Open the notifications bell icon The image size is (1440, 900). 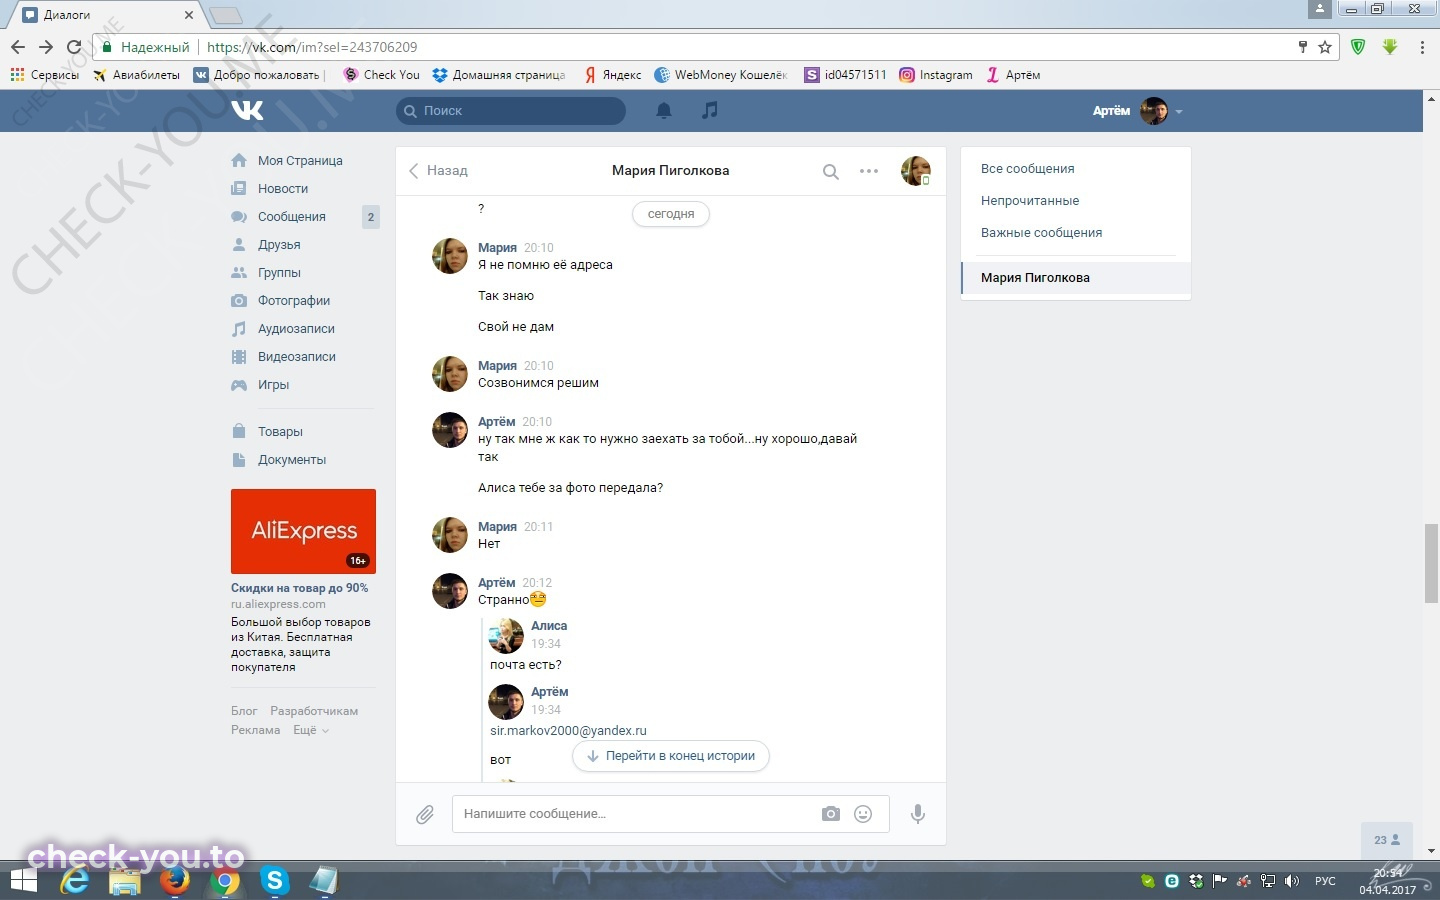coord(663,110)
